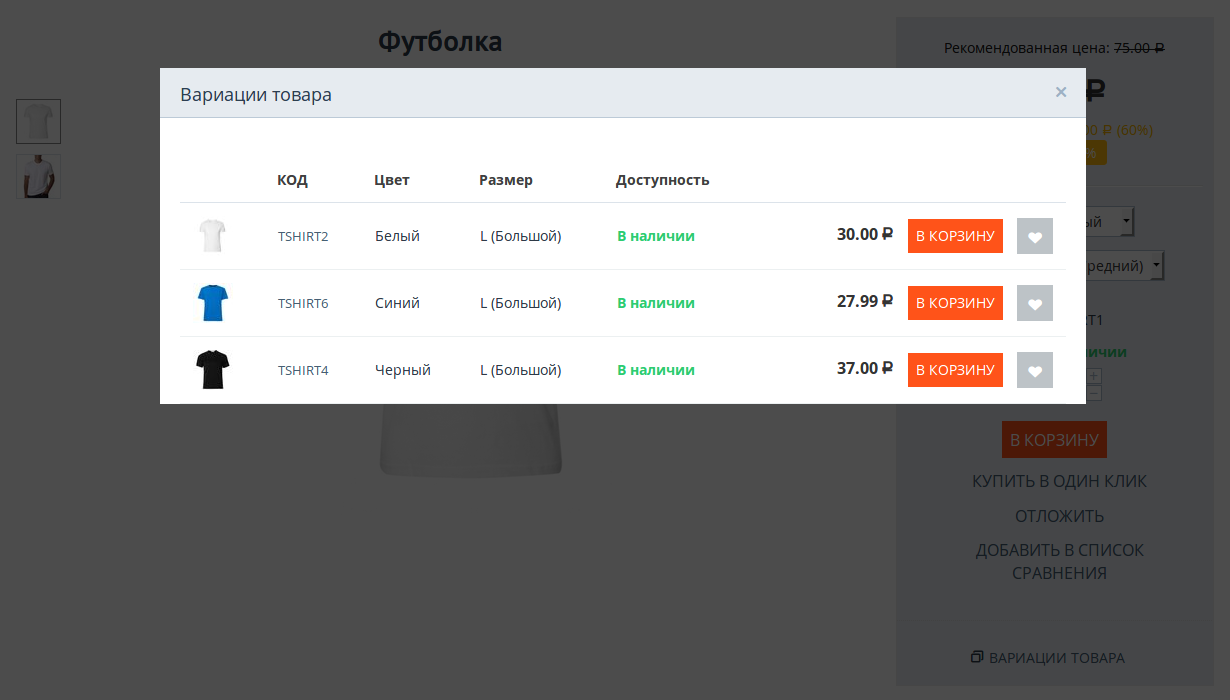Select second gallery thumbnail with model photo
This screenshot has width=1230, height=700.
pos(39,176)
